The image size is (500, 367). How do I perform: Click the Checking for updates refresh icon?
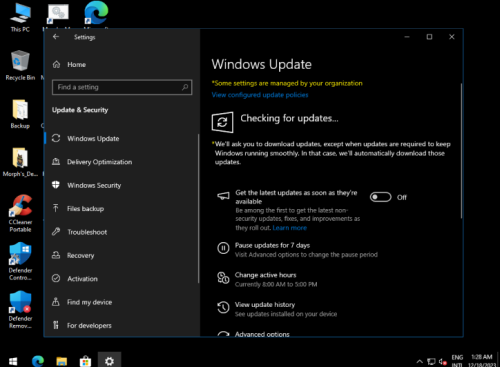222,122
